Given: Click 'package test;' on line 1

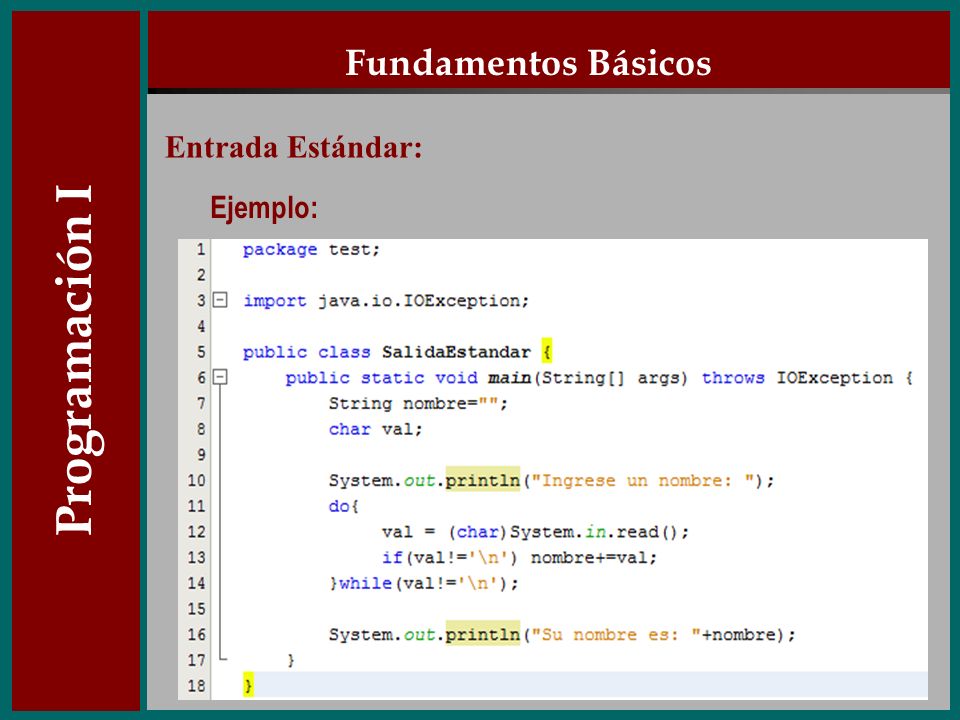Looking at the screenshot, I should pyautogui.click(x=311, y=249).
